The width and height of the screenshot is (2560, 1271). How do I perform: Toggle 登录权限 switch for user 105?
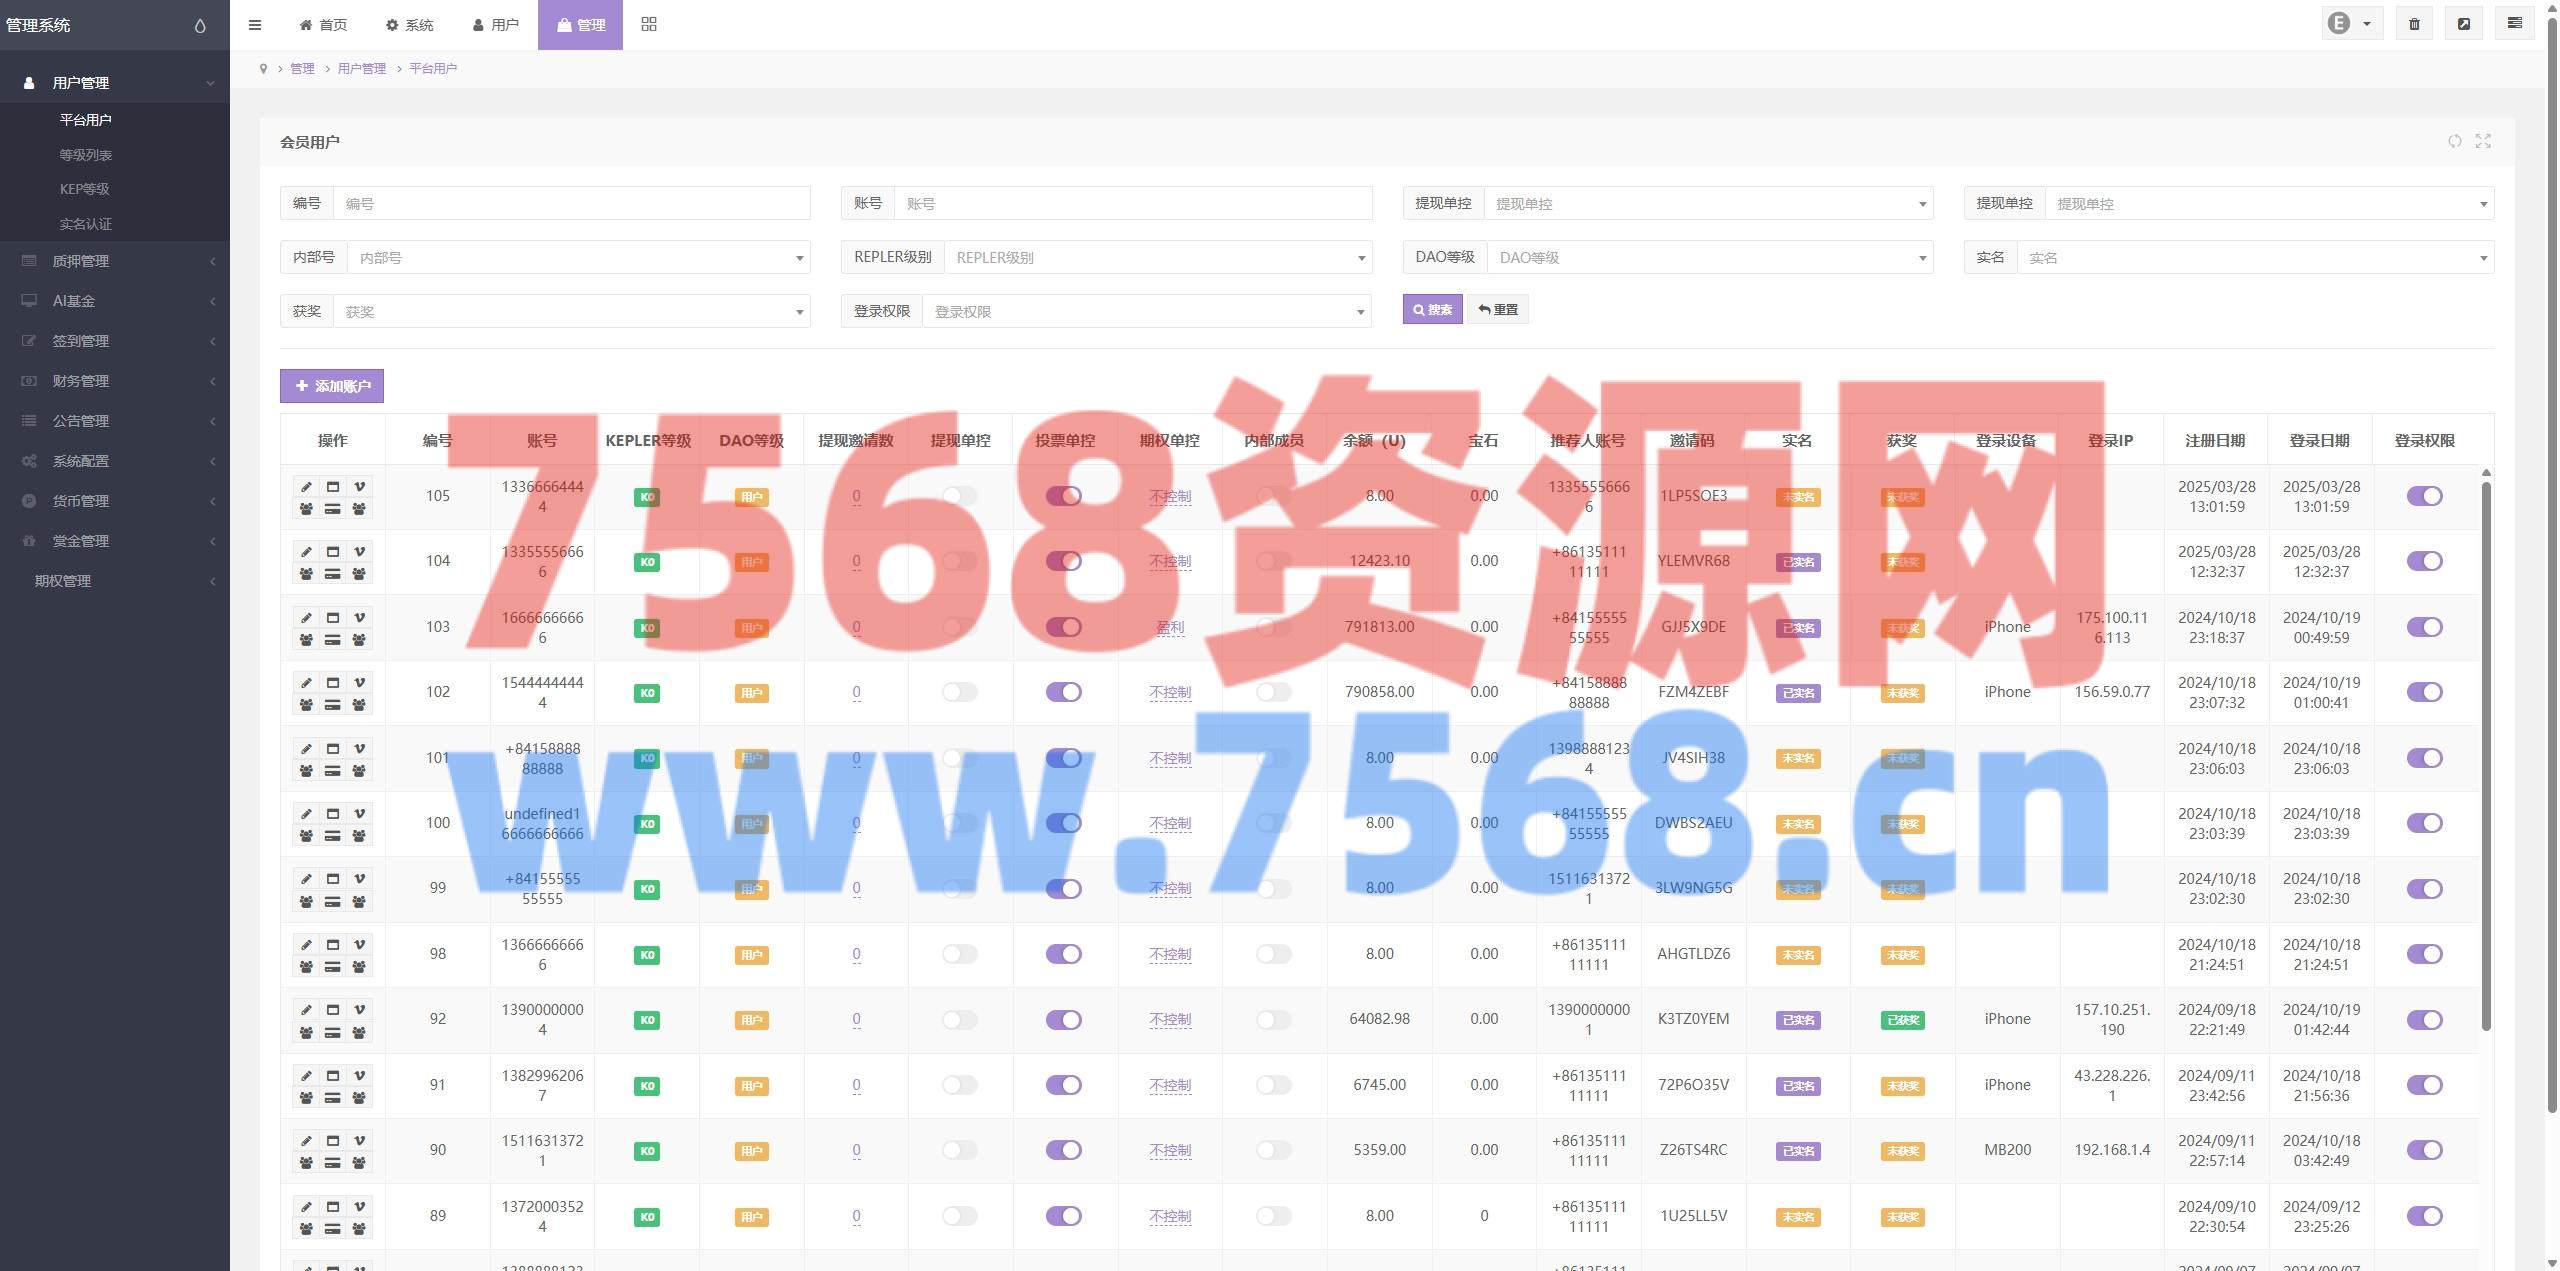(2424, 496)
